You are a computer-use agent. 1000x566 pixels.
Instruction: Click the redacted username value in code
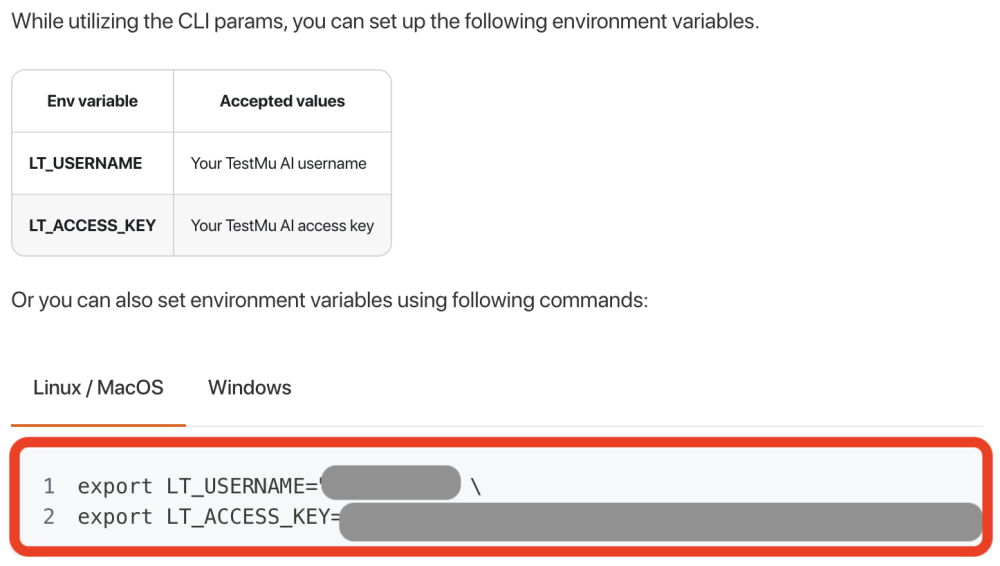click(x=390, y=484)
